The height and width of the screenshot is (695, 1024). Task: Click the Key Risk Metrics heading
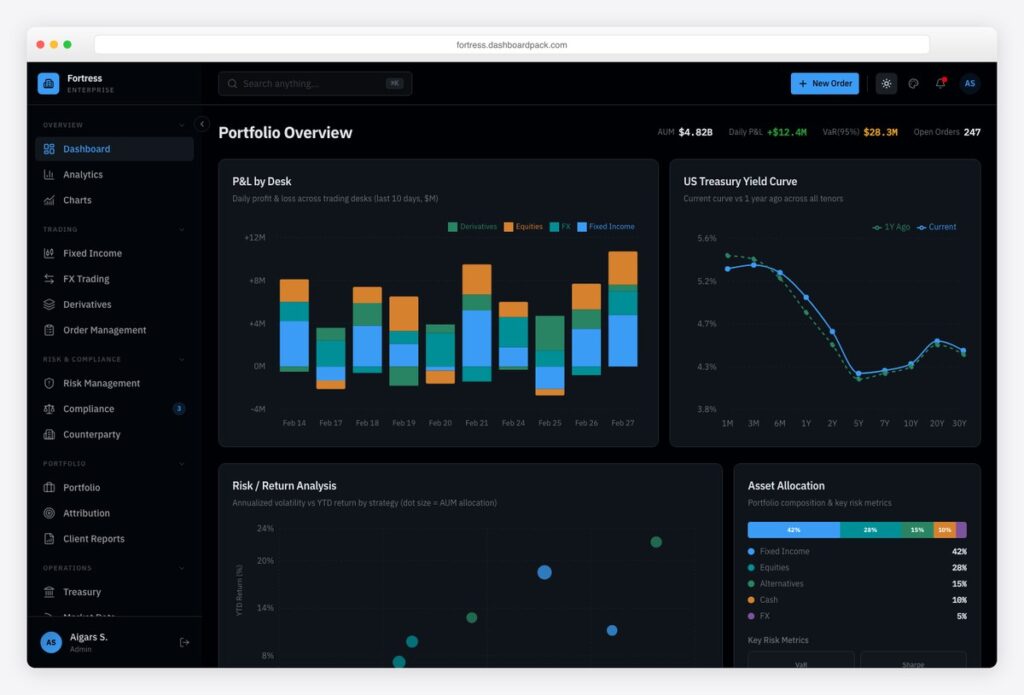(x=778, y=640)
